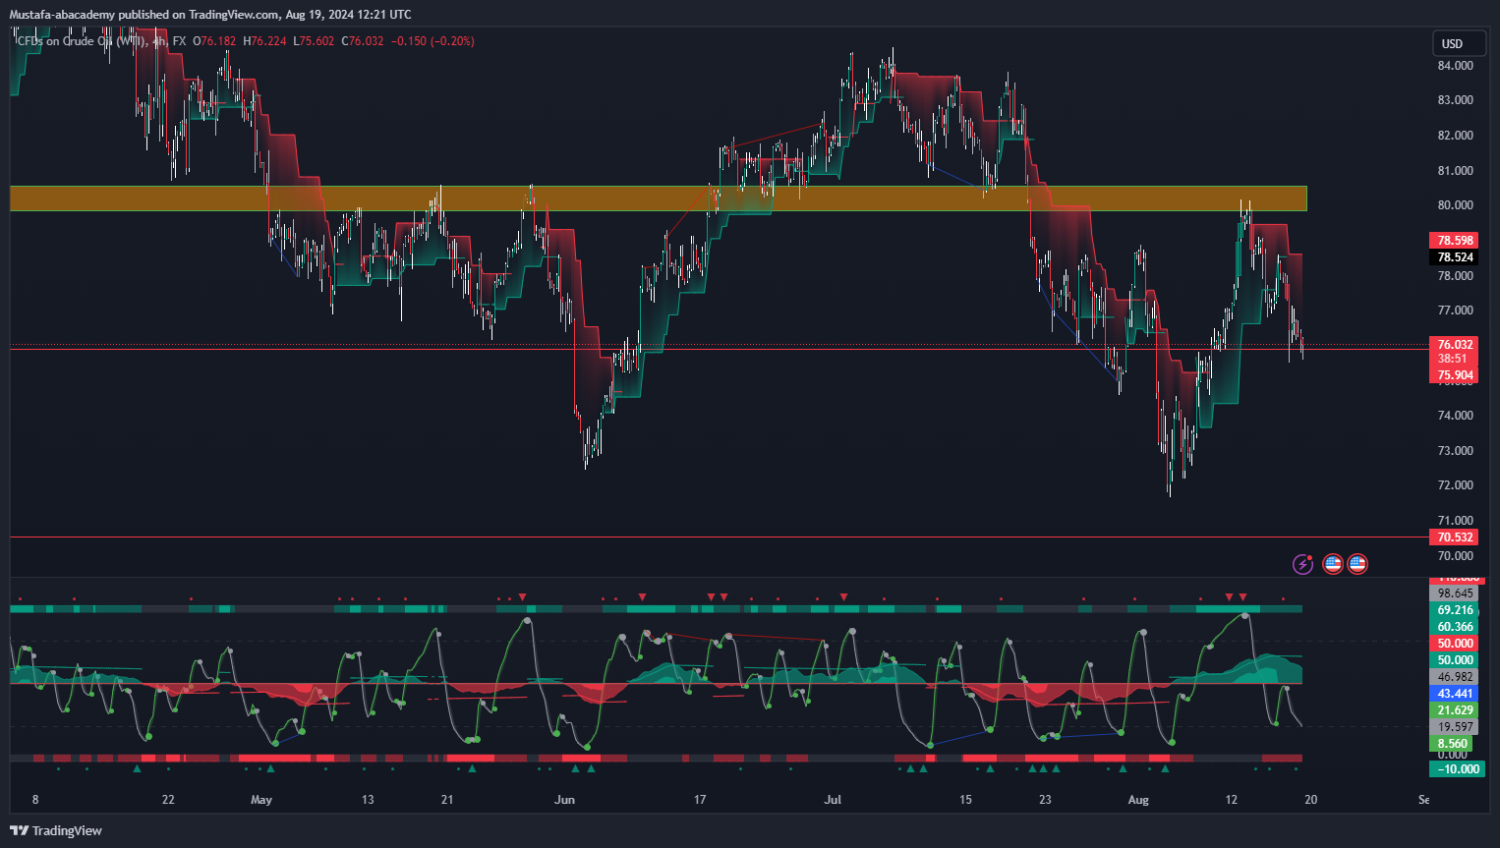This screenshot has width=1500, height=848.
Task: Click the May label on time axis
Action: (261, 799)
